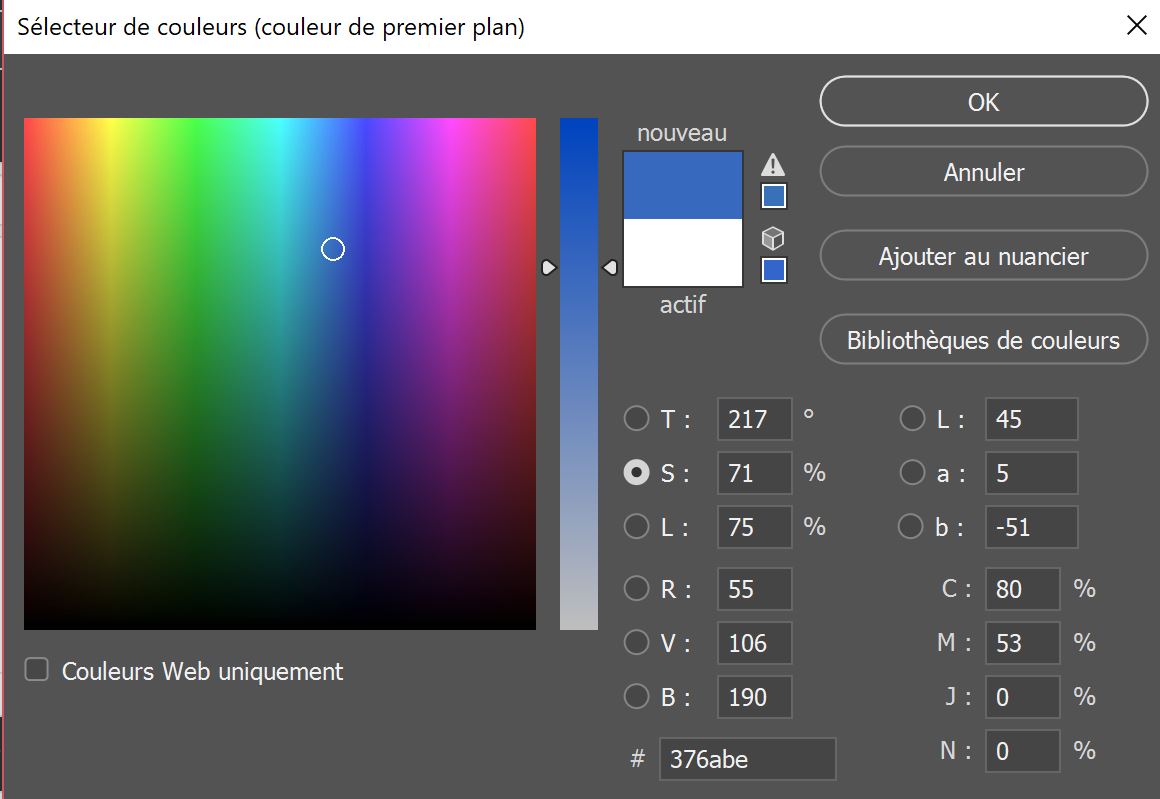Select the V (green) radio button
Screen dimensions: 1160x799
click(x=636, y=642)
